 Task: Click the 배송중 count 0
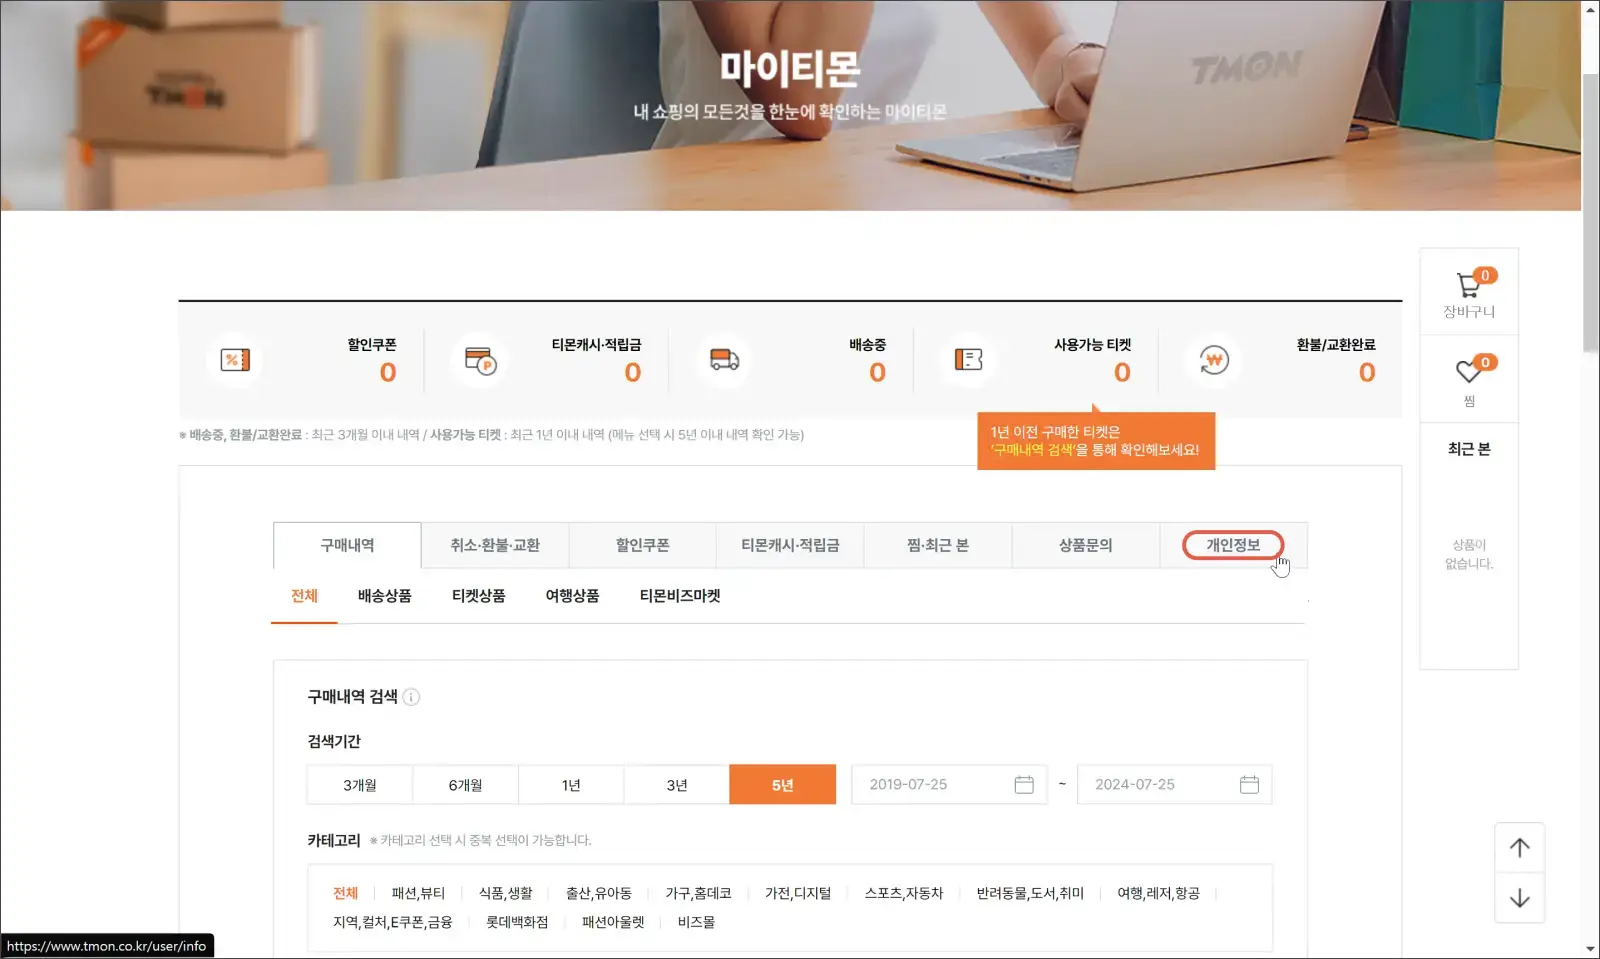tap(878, 373)
